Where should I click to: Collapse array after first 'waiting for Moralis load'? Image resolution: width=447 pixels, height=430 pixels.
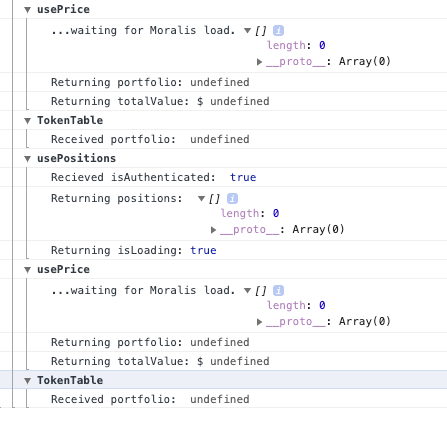coord(247,31)
